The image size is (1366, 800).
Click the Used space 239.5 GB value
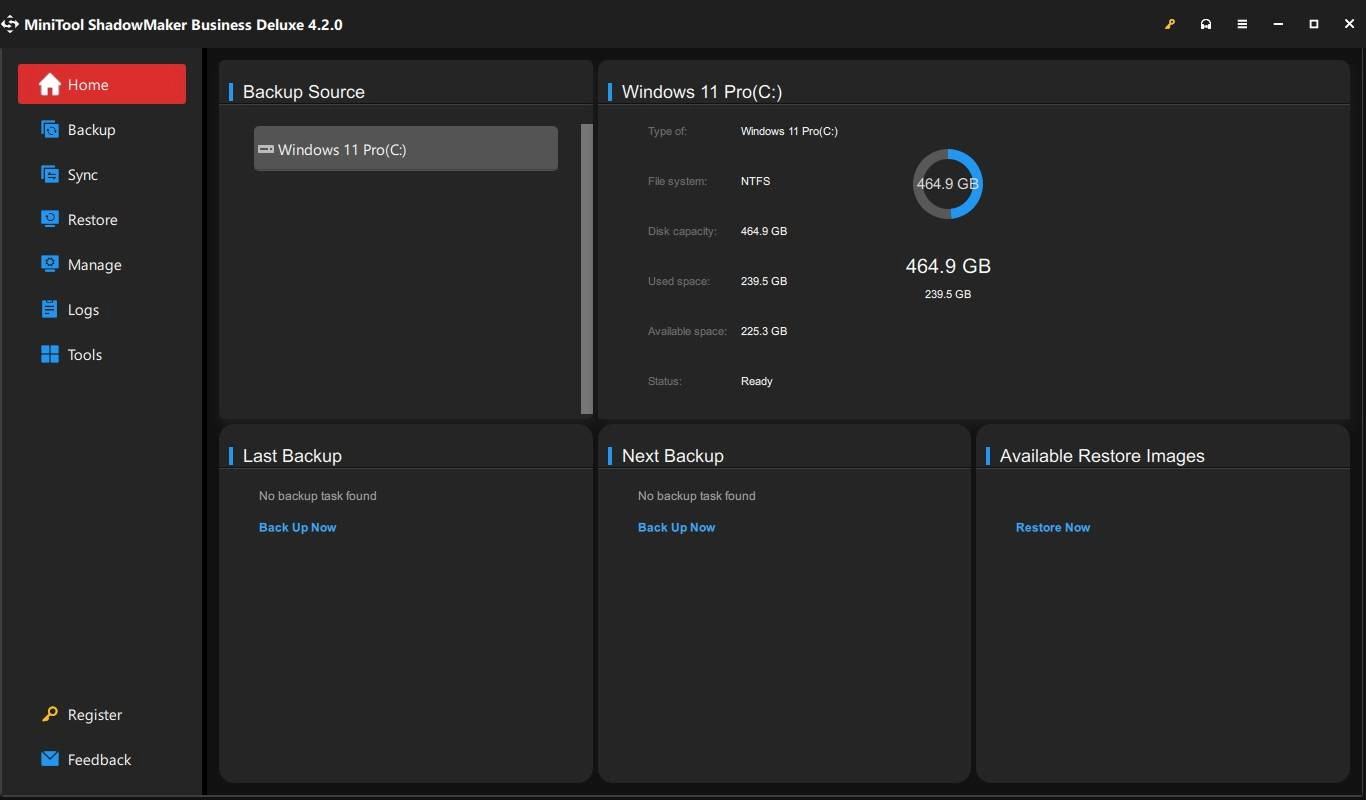(x=764, y=281)
